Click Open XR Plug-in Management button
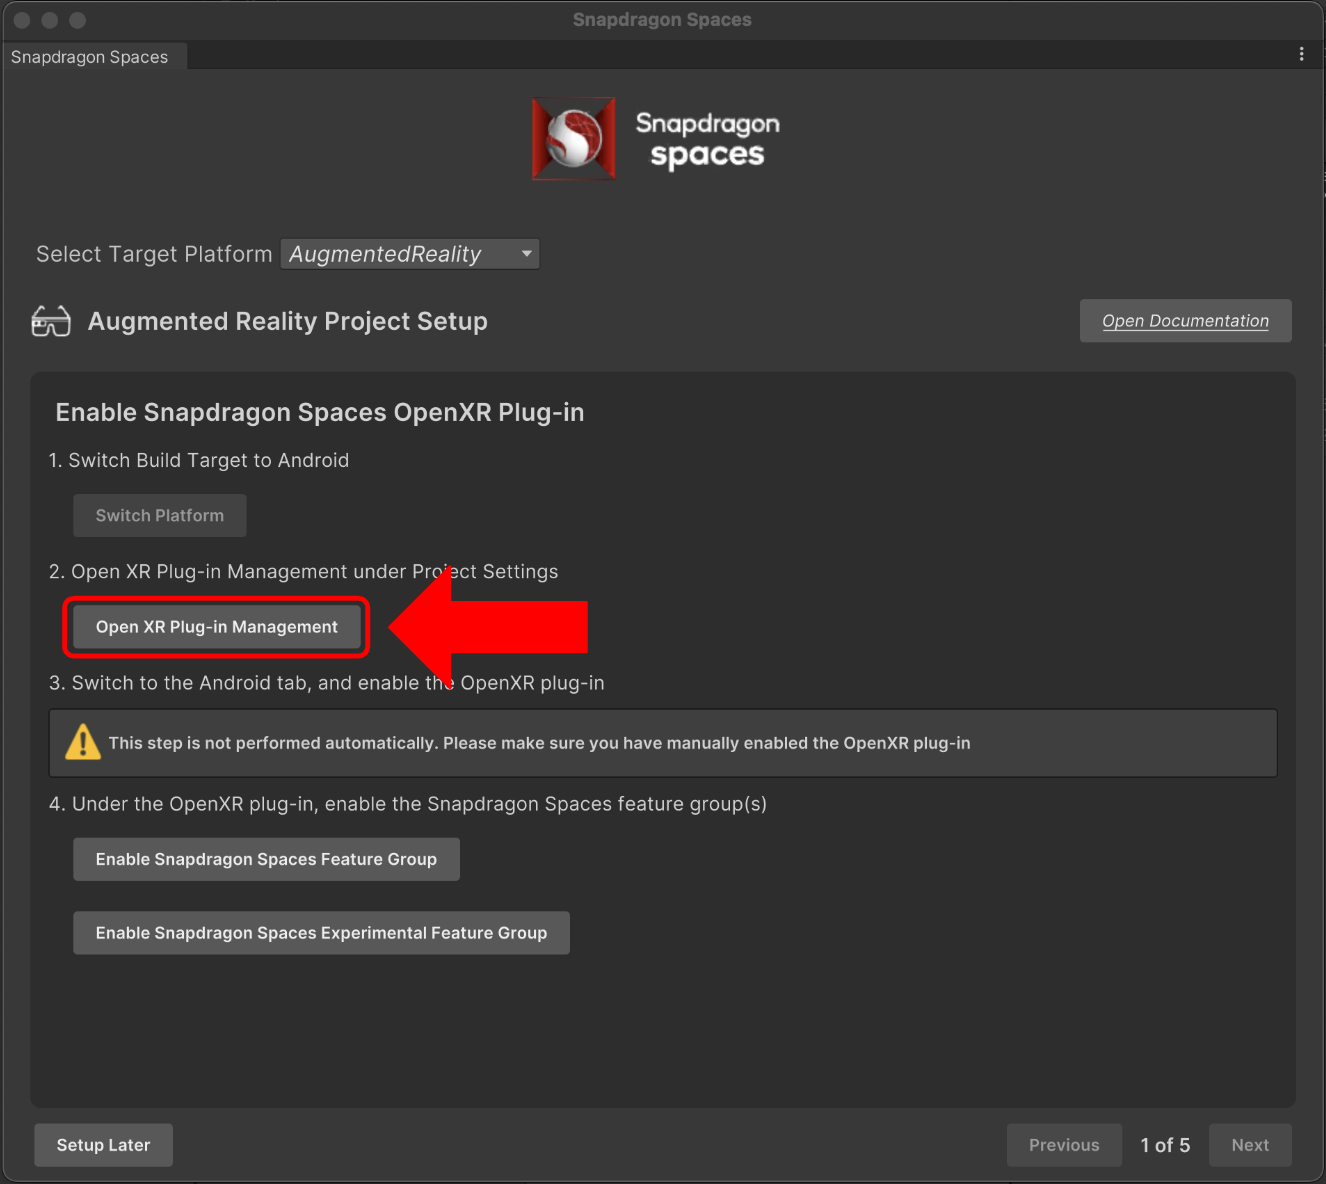This screenshot has width=1326, height=1184. pyautogui.click(x=217, y=627)
